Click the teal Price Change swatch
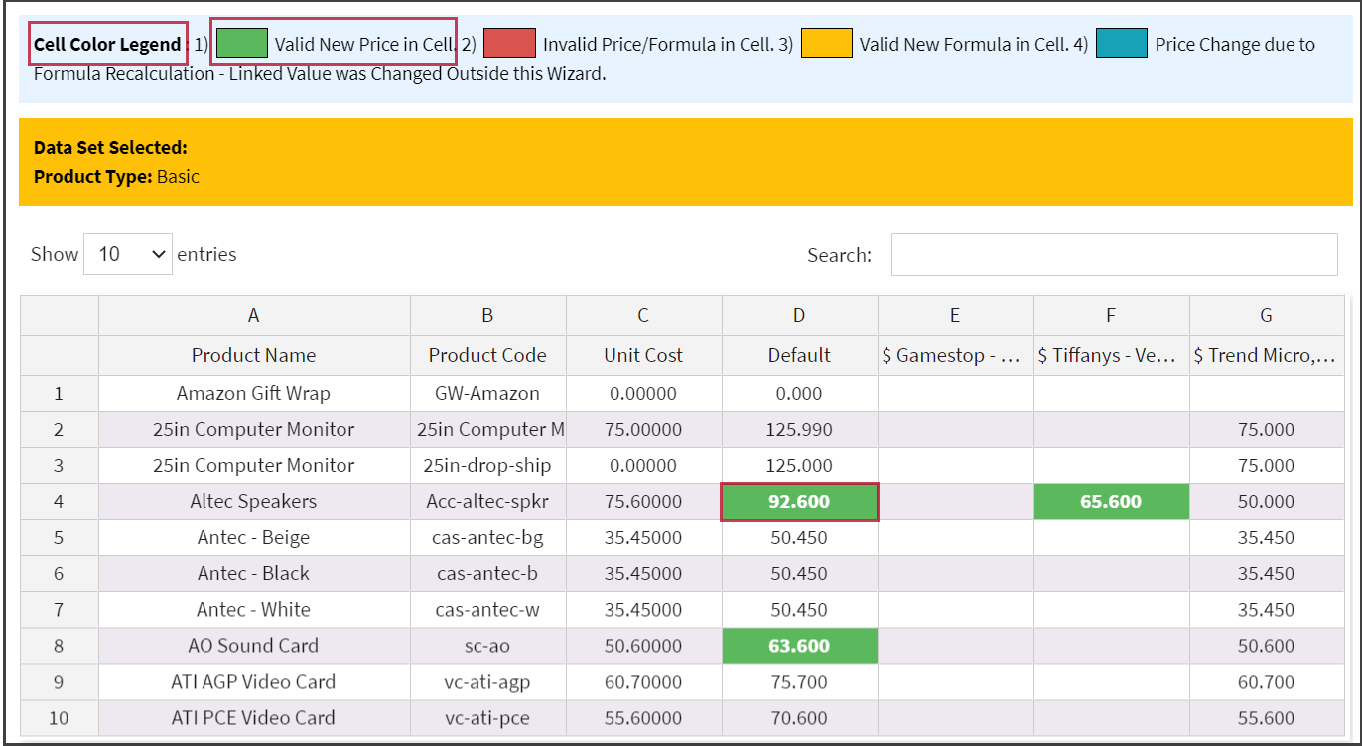 (1122, 43)
